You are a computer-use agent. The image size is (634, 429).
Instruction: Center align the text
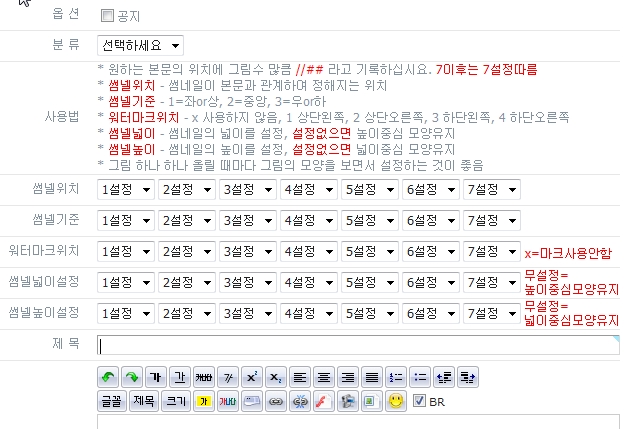point(324,377)
